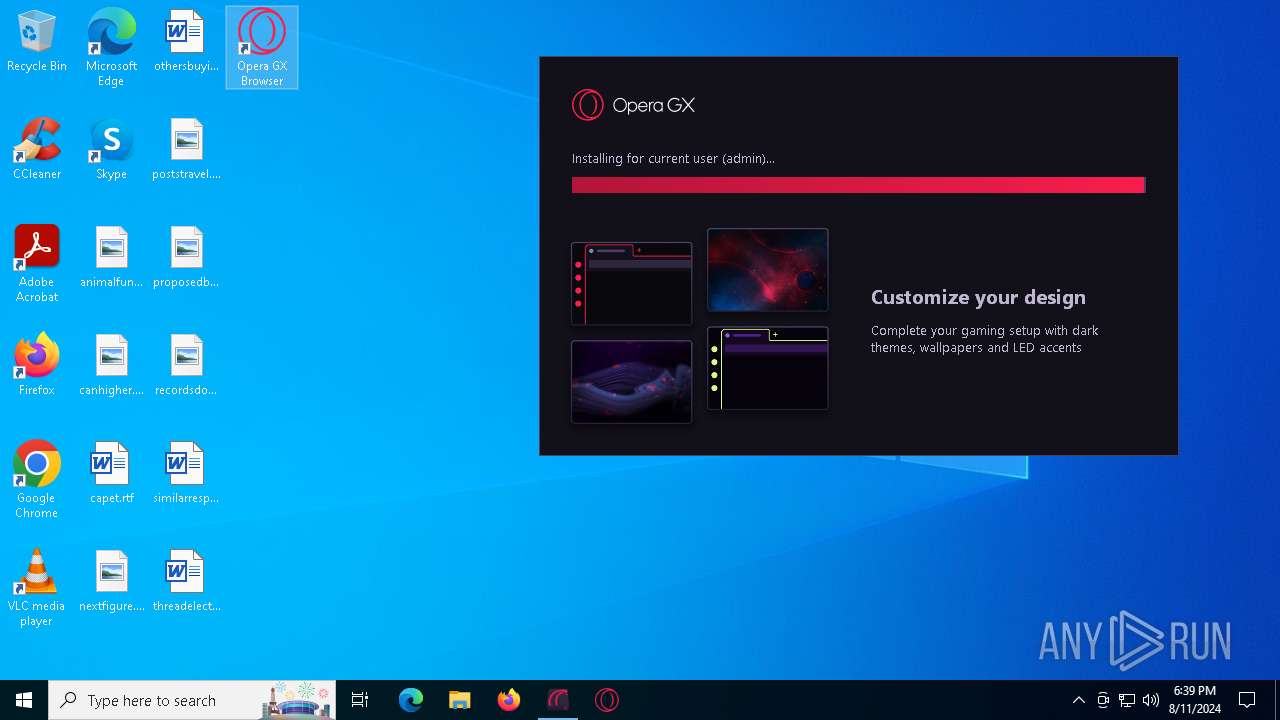Select the similarresp... Word document icon
This screenshot has width=1280, height=720.
click(186, 474)
